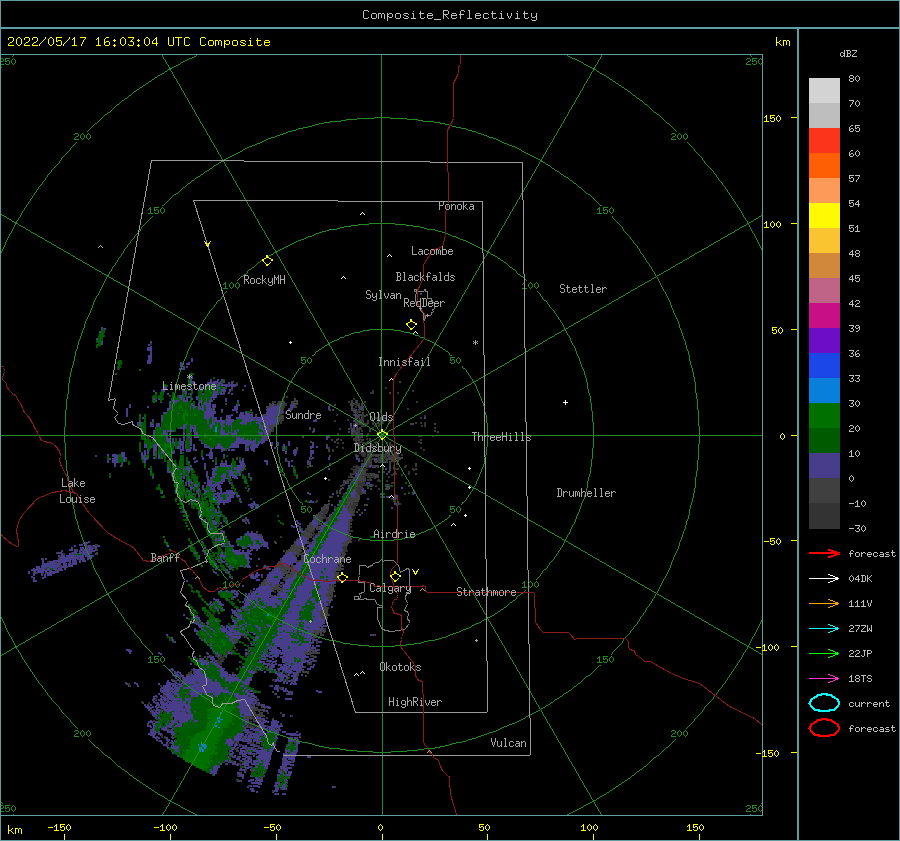
Task: Click the Cochrane town label
Action: 327,559
